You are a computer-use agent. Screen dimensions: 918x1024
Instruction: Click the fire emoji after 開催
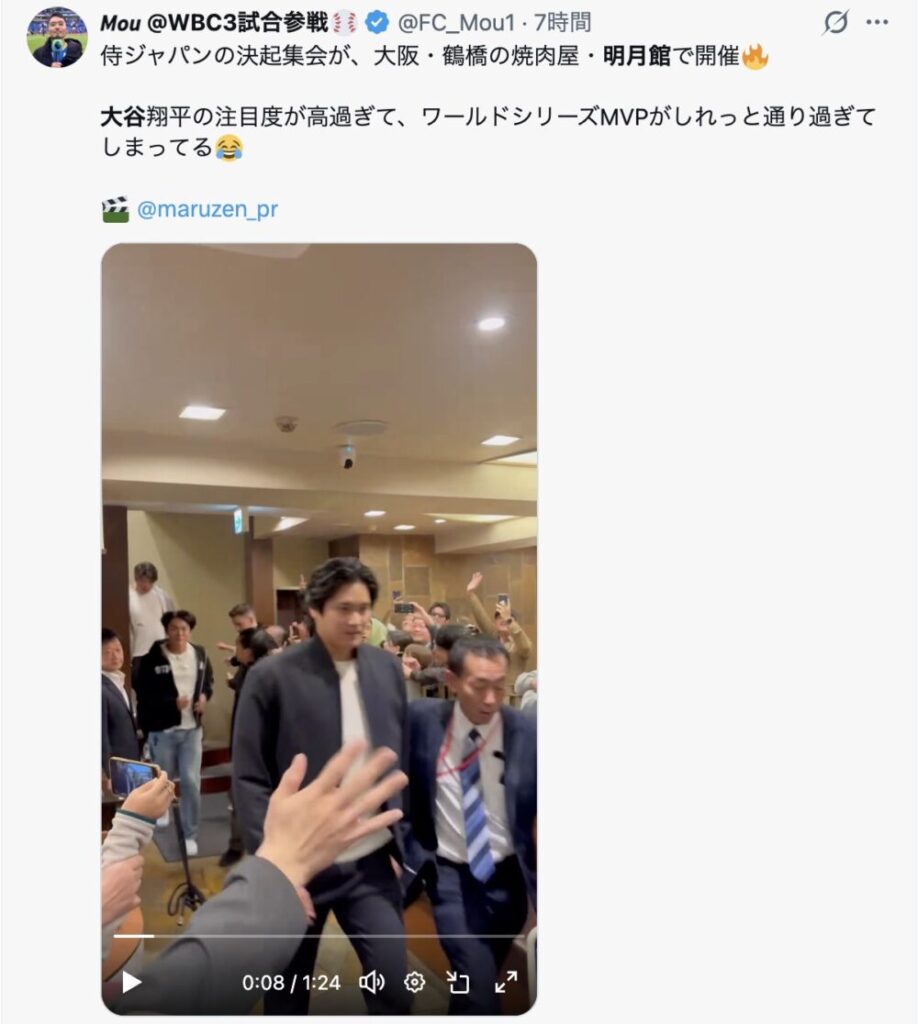755,56
